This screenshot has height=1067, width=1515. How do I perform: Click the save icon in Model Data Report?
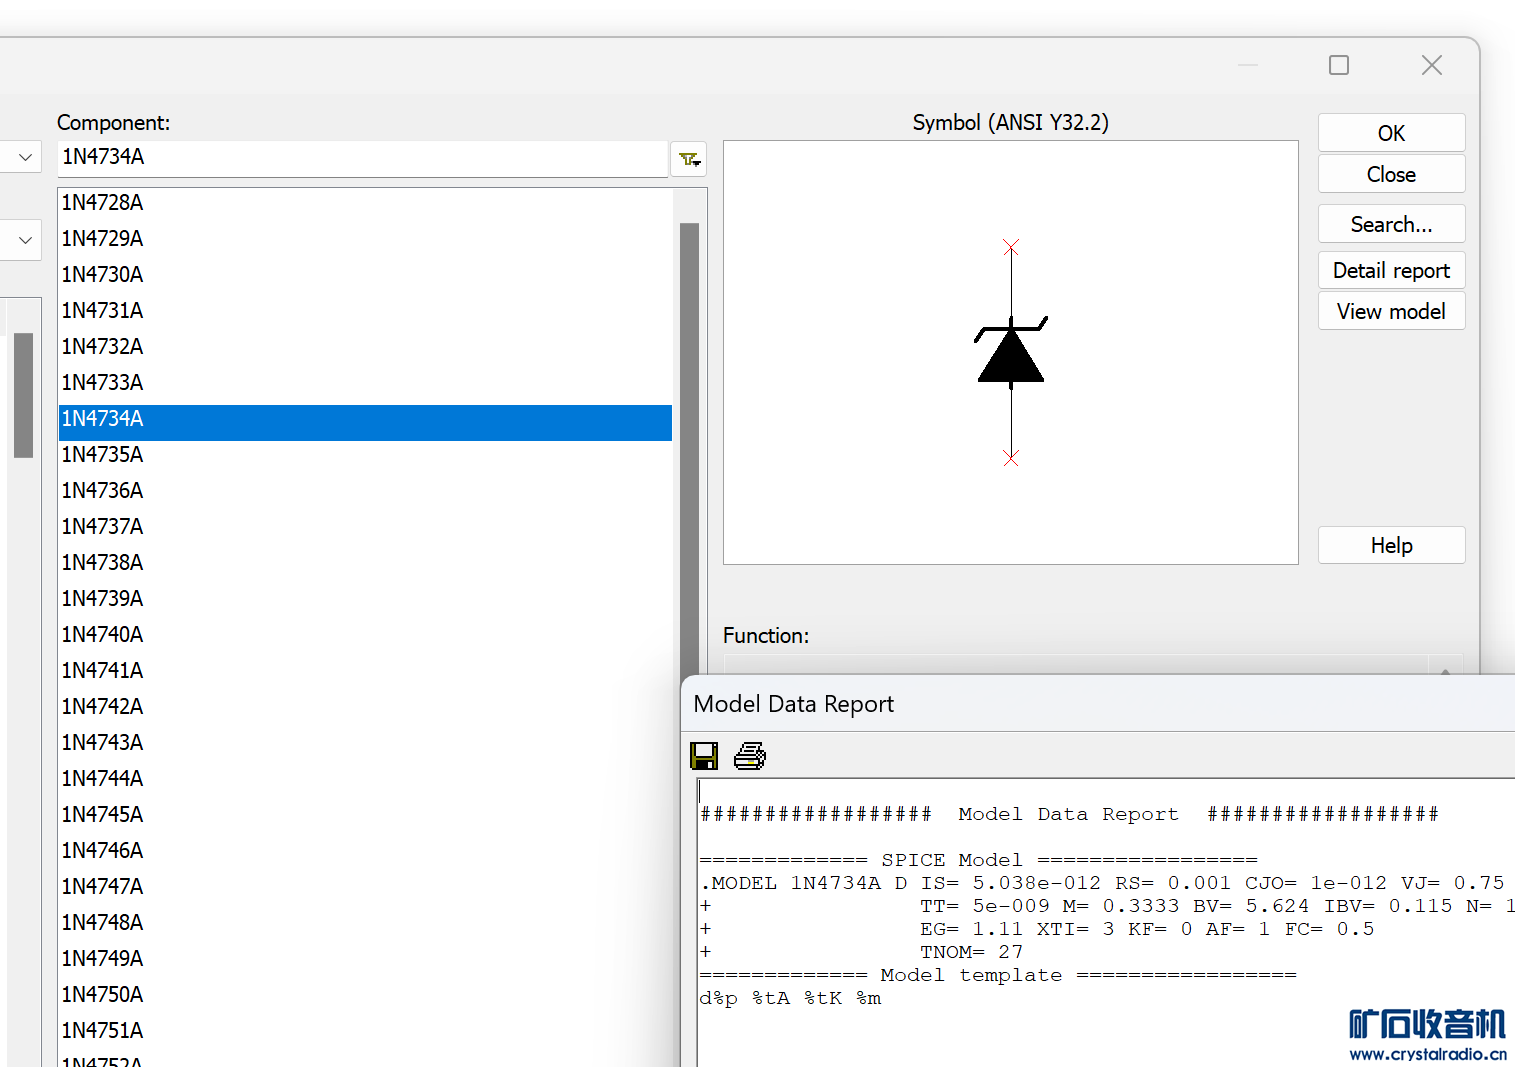[x=704, y=756]
